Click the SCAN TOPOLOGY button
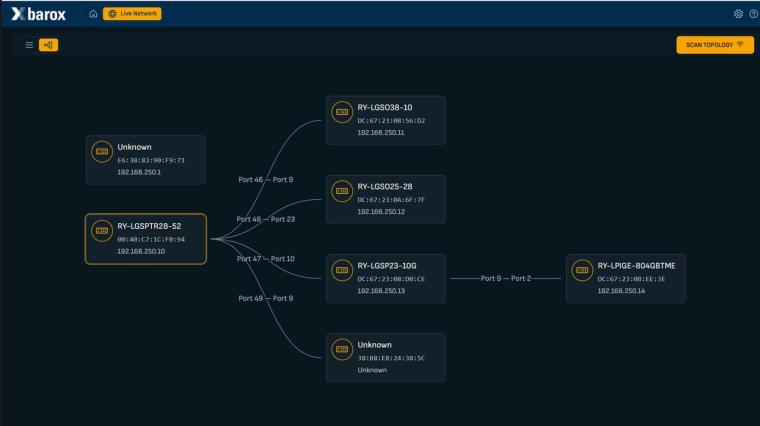760x426 pixels. (715, 45)
